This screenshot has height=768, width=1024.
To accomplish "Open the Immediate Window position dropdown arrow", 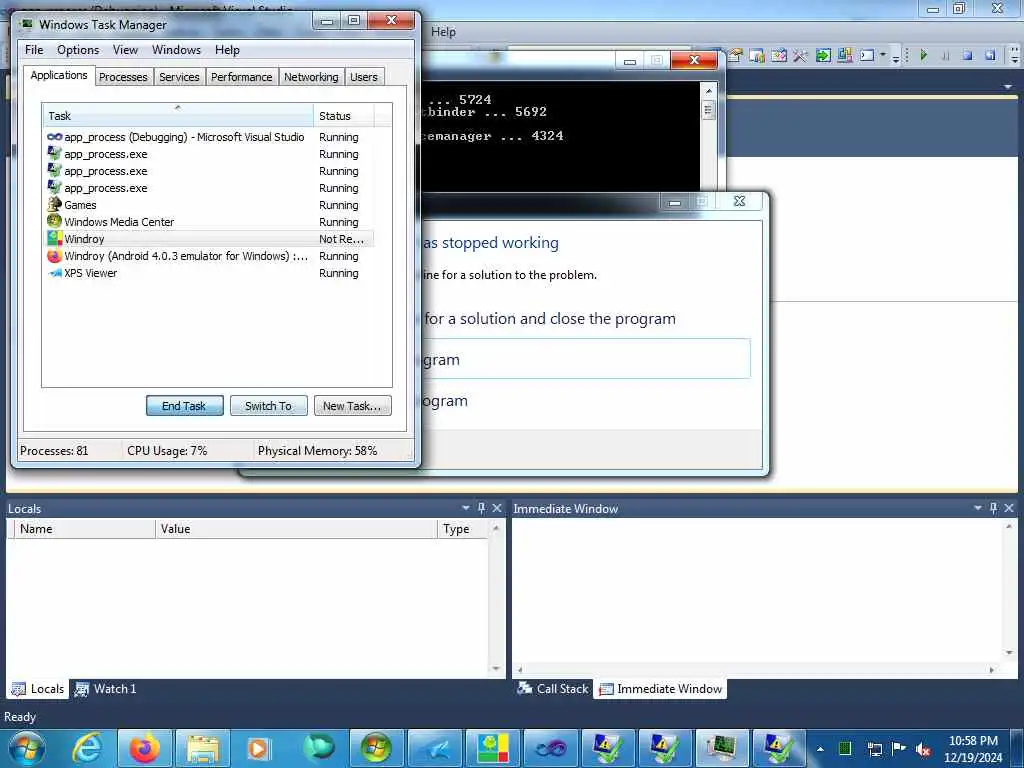I will point(978,508).
